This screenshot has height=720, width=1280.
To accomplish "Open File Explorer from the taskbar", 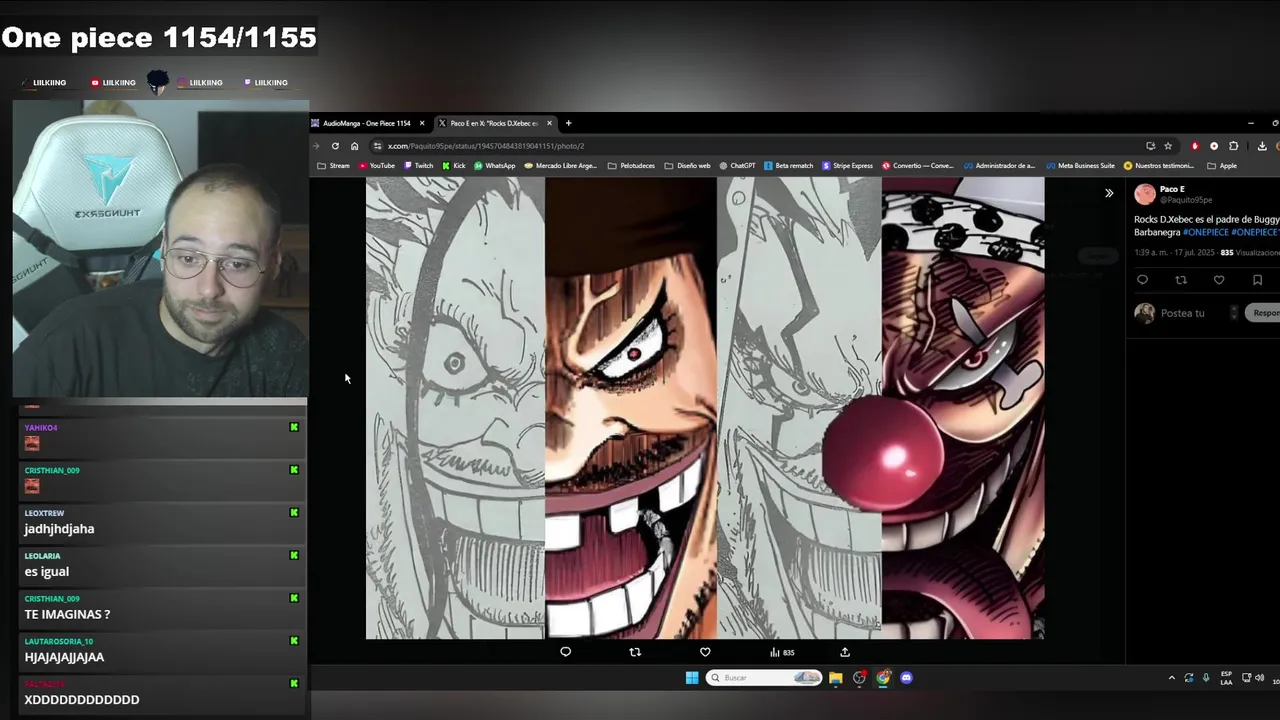I will [x=835, y=678].
